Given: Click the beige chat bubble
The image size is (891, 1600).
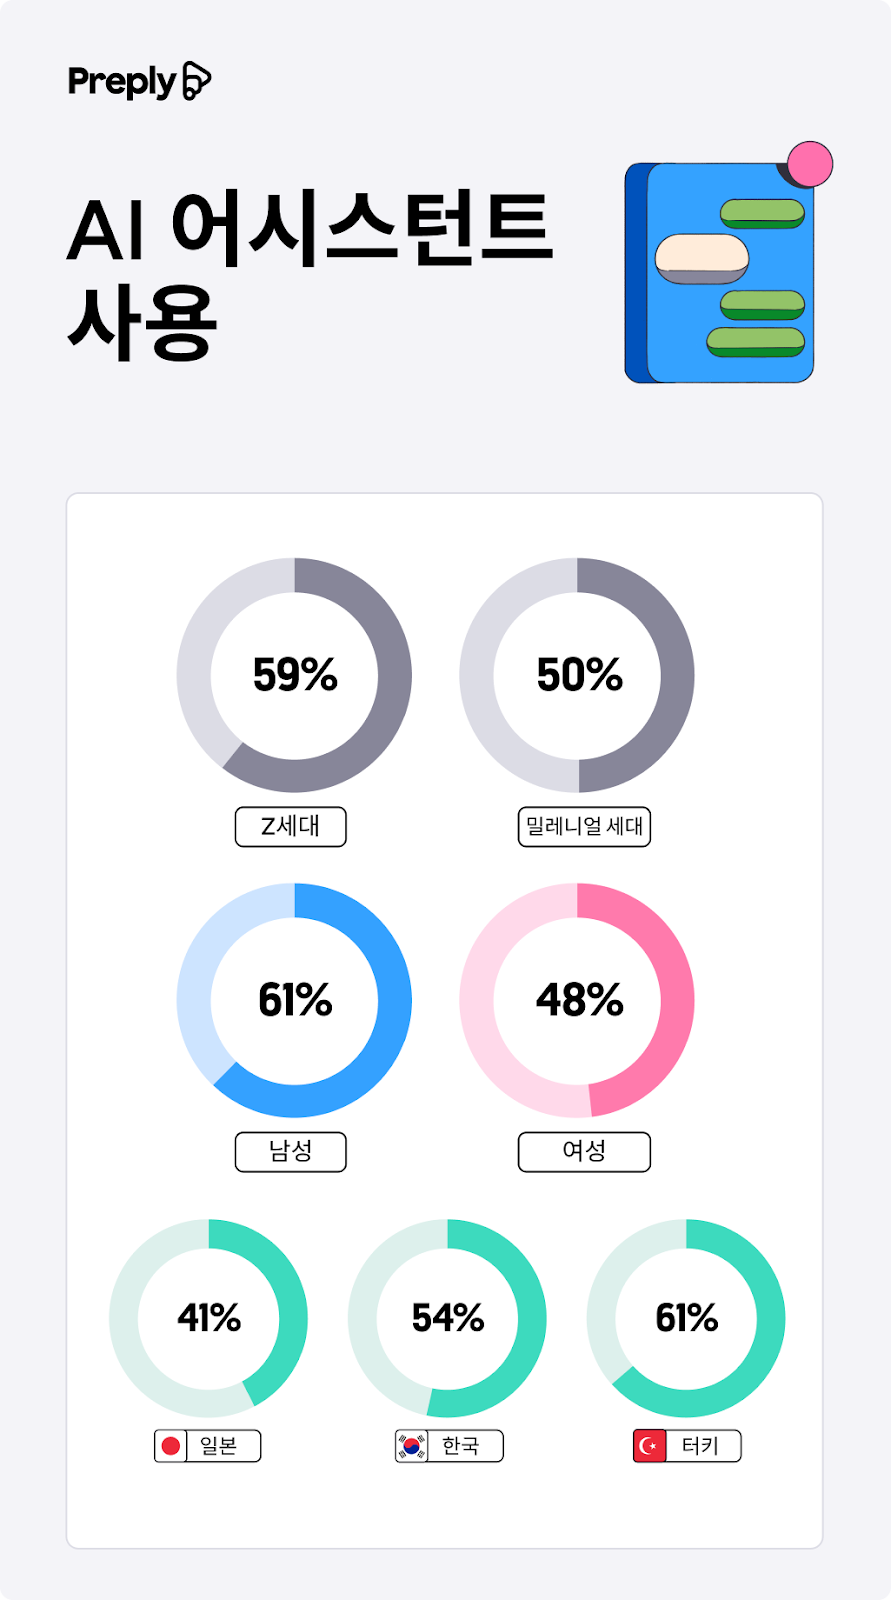Looking at the screenshot, I should coord(701,258).
